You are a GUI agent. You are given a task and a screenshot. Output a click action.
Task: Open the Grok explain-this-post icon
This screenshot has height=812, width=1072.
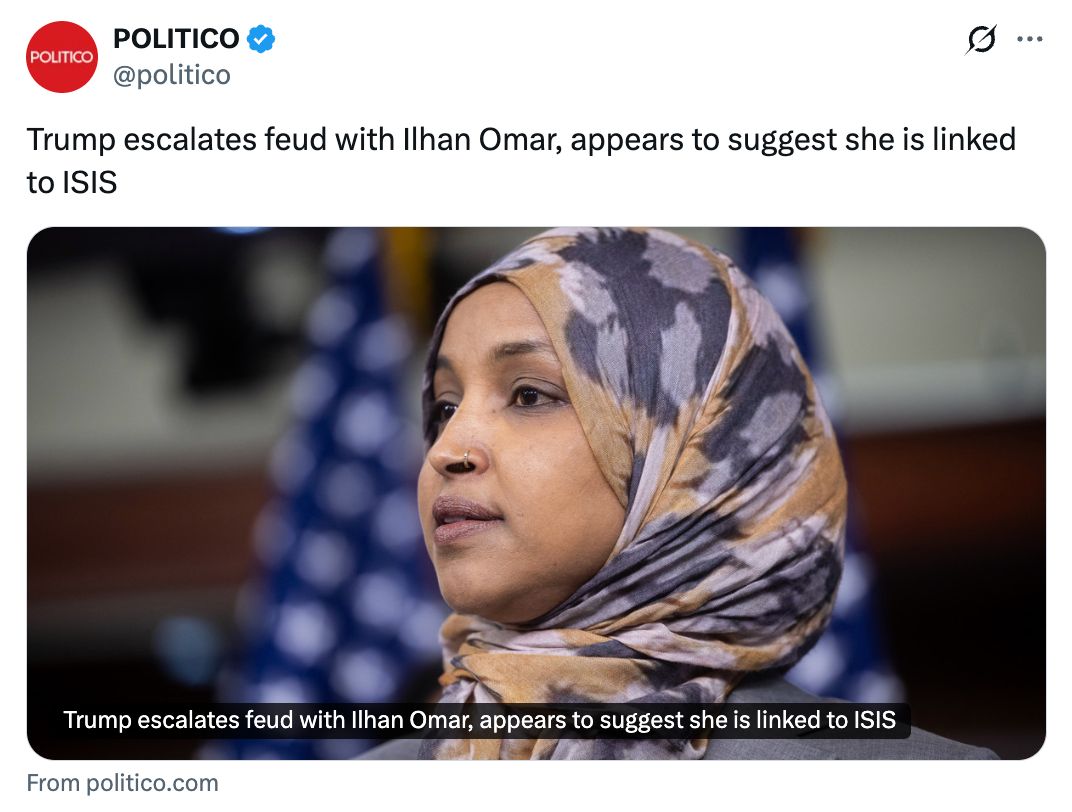pyautogui.click(x=980, y=39)
